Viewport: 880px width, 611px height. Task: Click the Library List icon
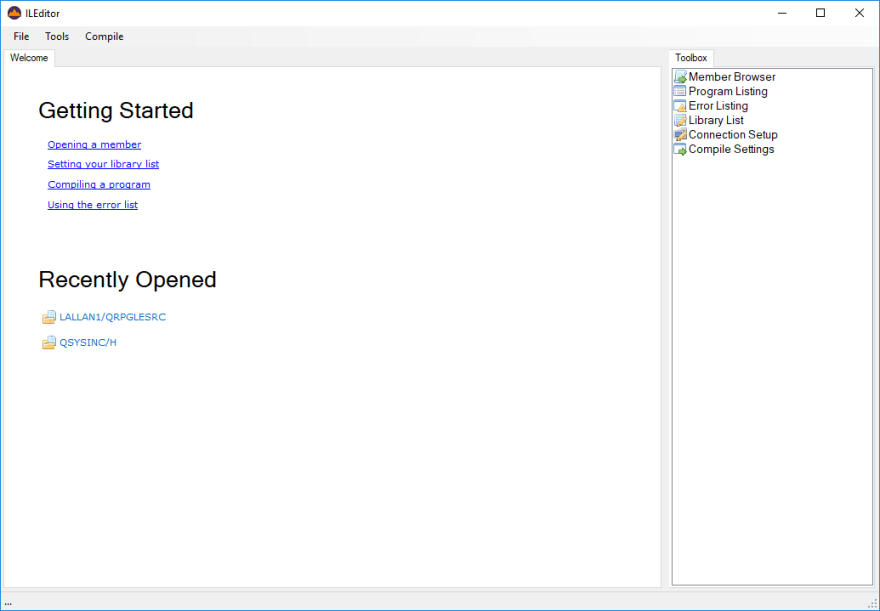pos(680,121)
